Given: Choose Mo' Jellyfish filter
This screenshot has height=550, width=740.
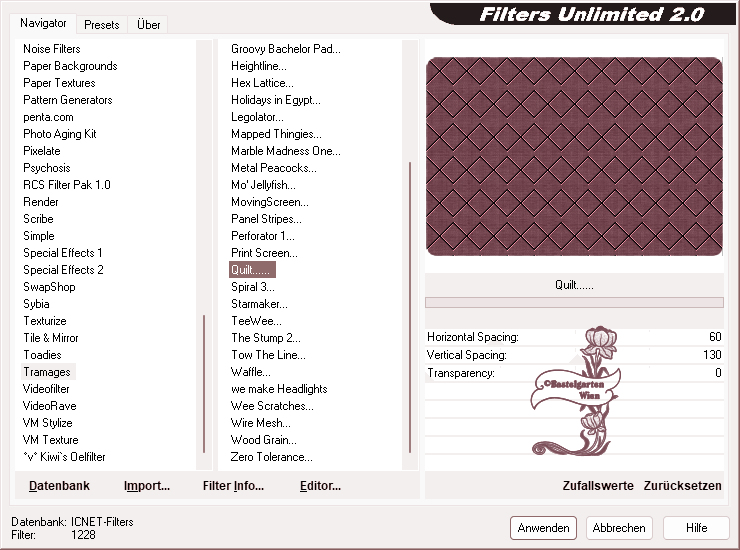Looking at the screenshot, I should (263, 185).
